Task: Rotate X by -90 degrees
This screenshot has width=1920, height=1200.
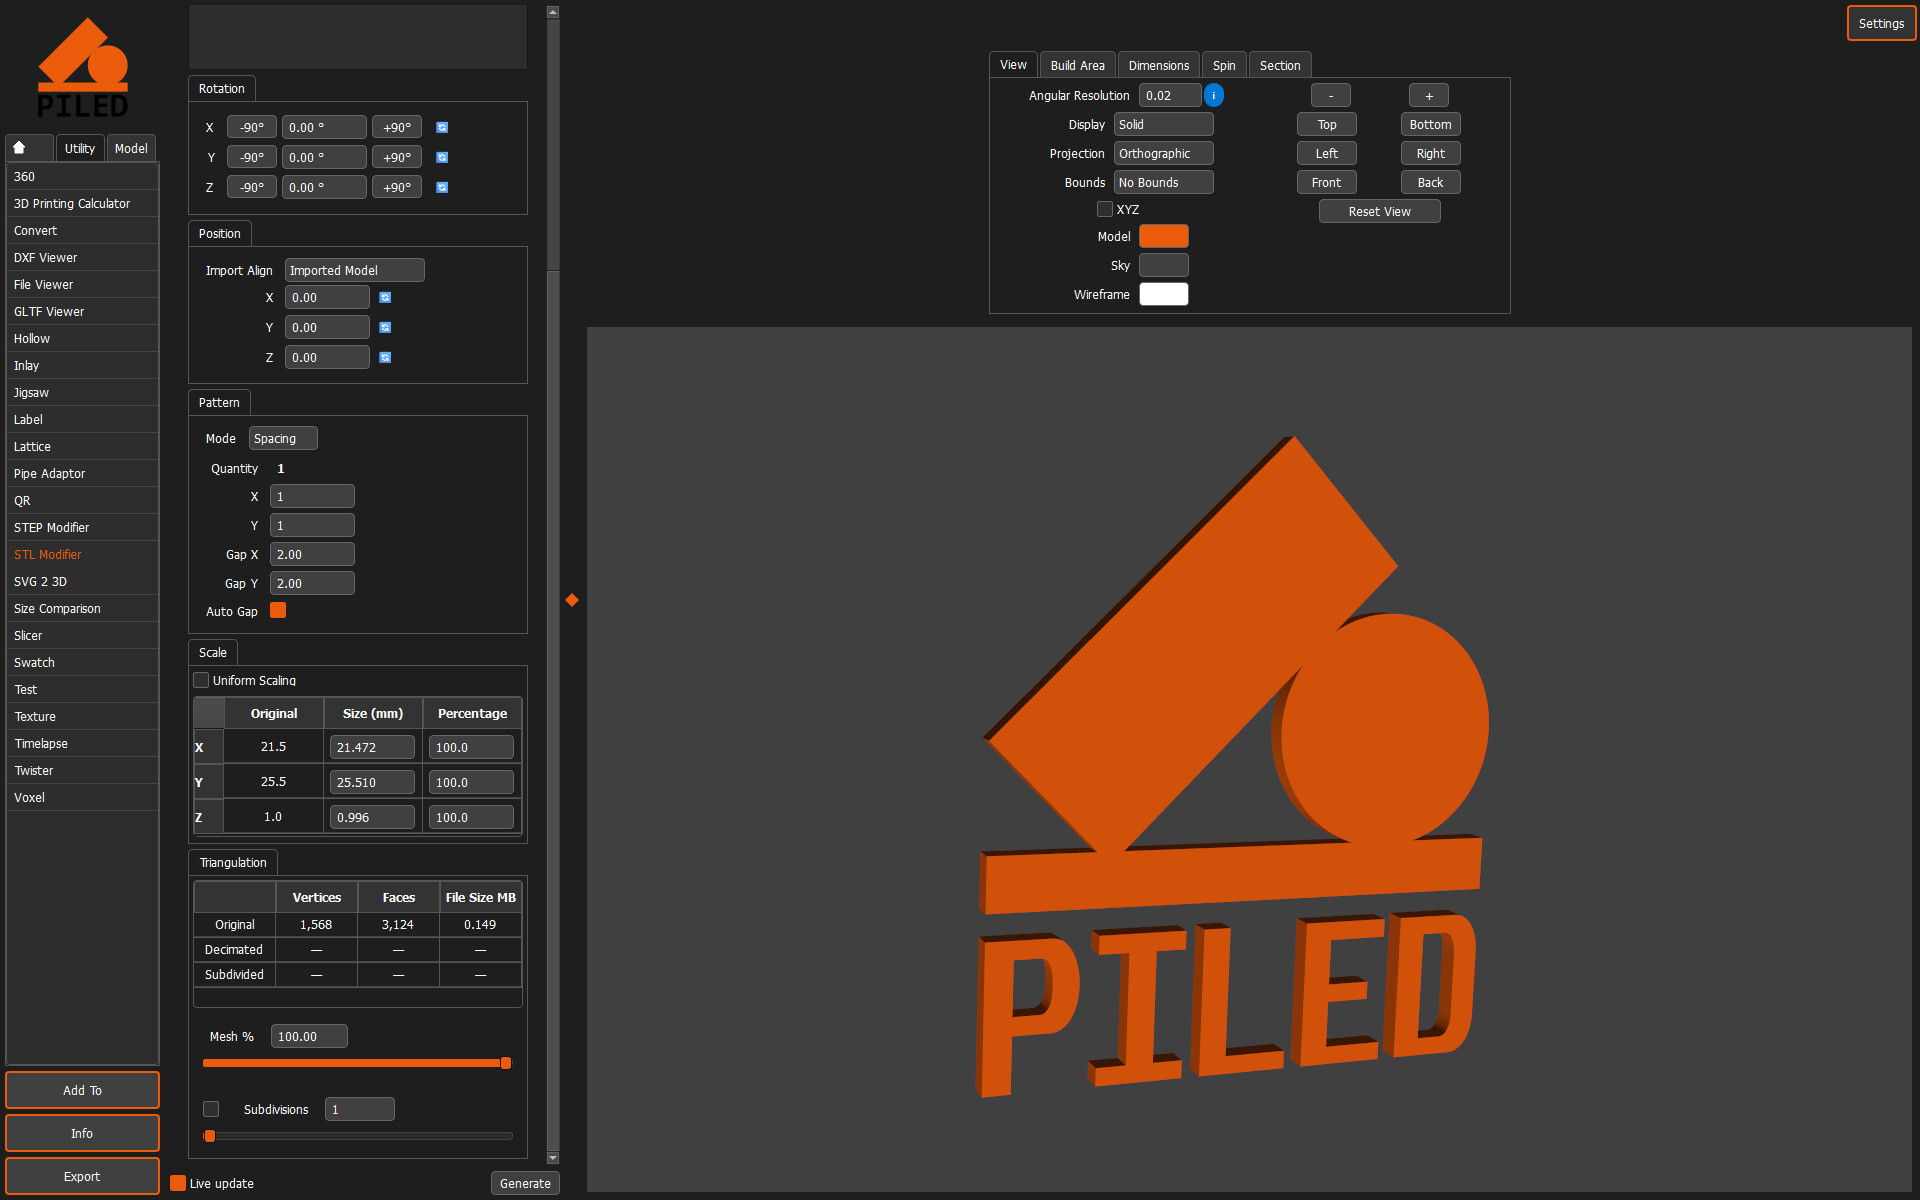Action: (252, 128)
